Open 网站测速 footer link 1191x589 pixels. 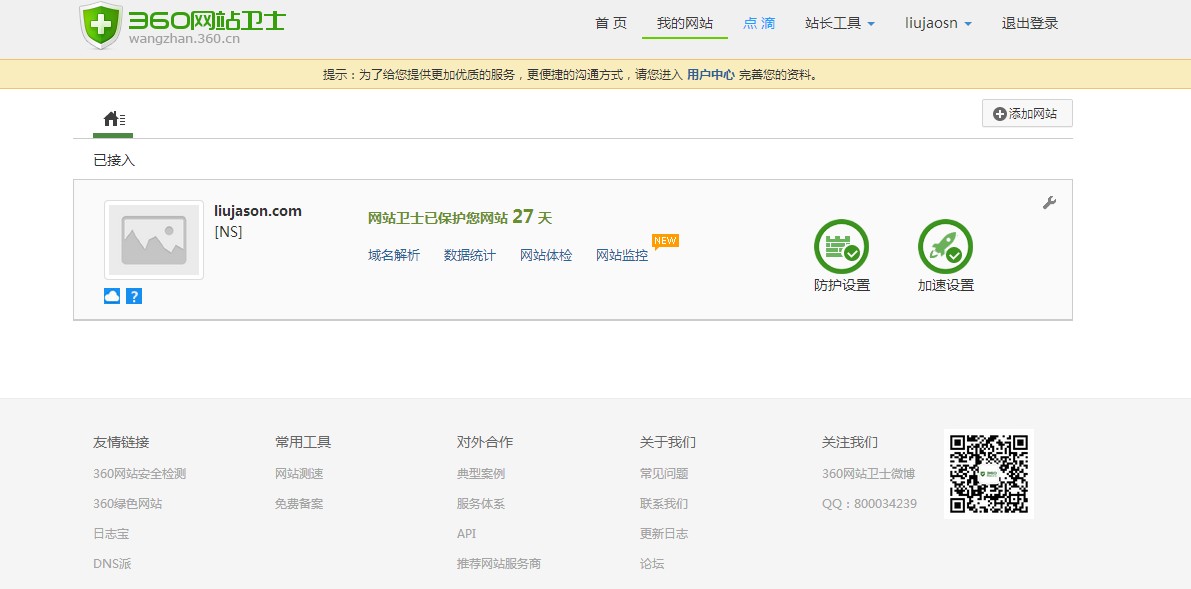299,473
